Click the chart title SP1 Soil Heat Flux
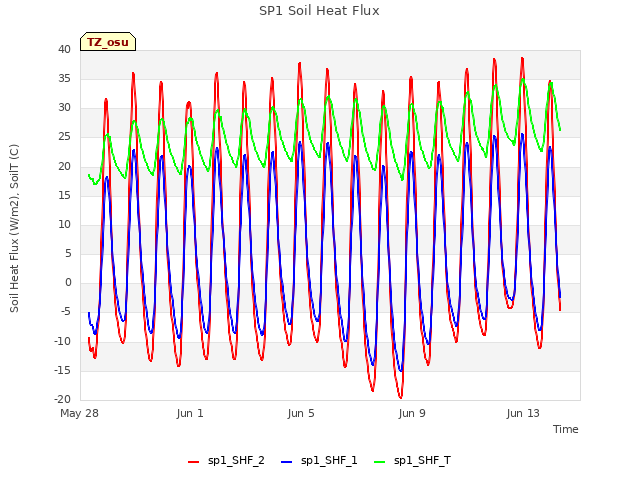This screenshot has width=640, height=480. click(319, 11)
